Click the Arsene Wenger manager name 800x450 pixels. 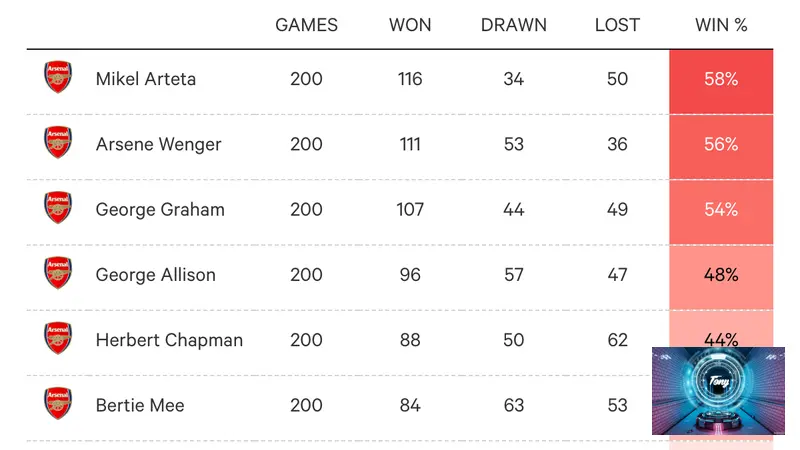point(159,144)
